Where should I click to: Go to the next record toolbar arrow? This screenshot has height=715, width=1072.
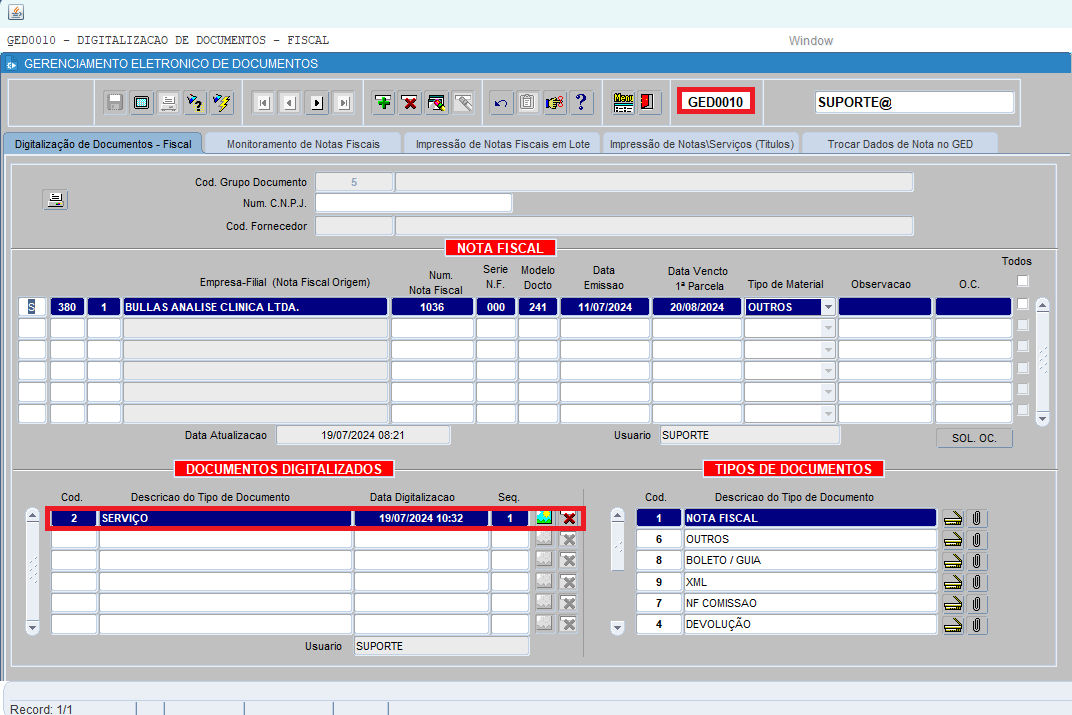tap(317, 103)
